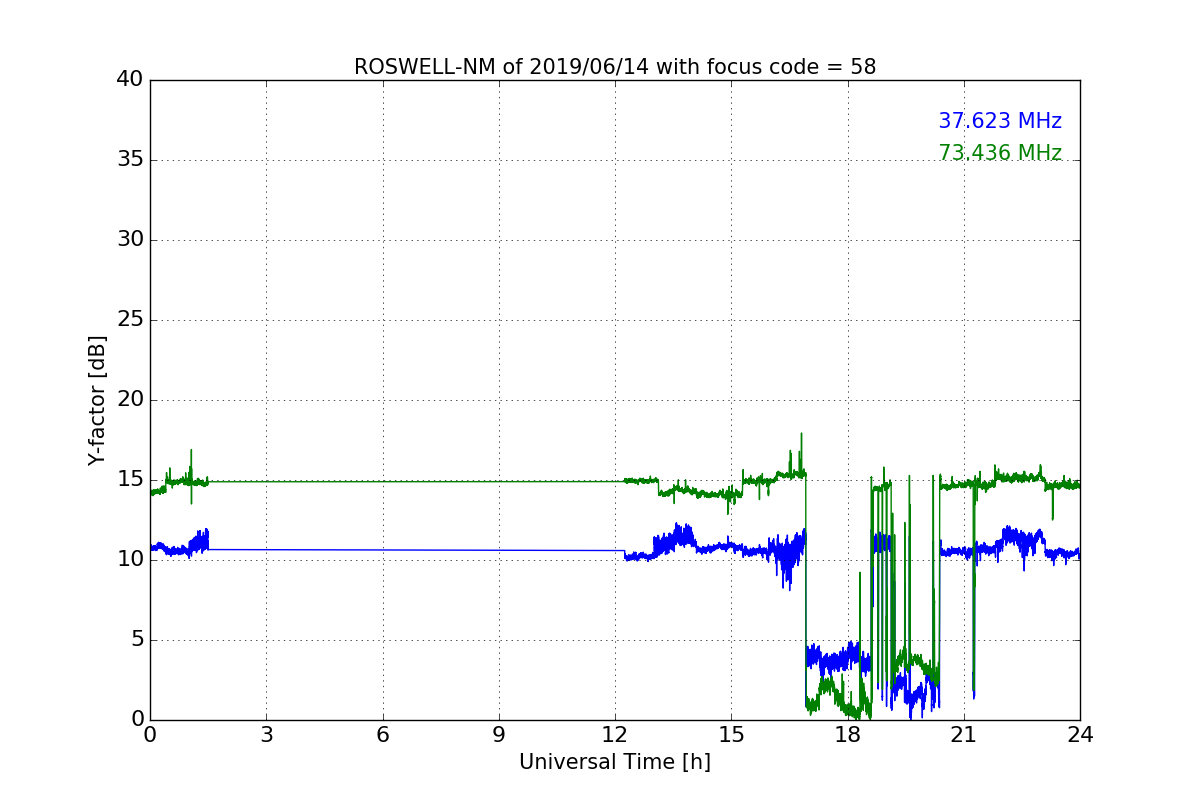The width and height of the screenshot is (1200, 800).
Task: Select the blue 37.623 MHz legend label
Action: tap(1000, 121)
